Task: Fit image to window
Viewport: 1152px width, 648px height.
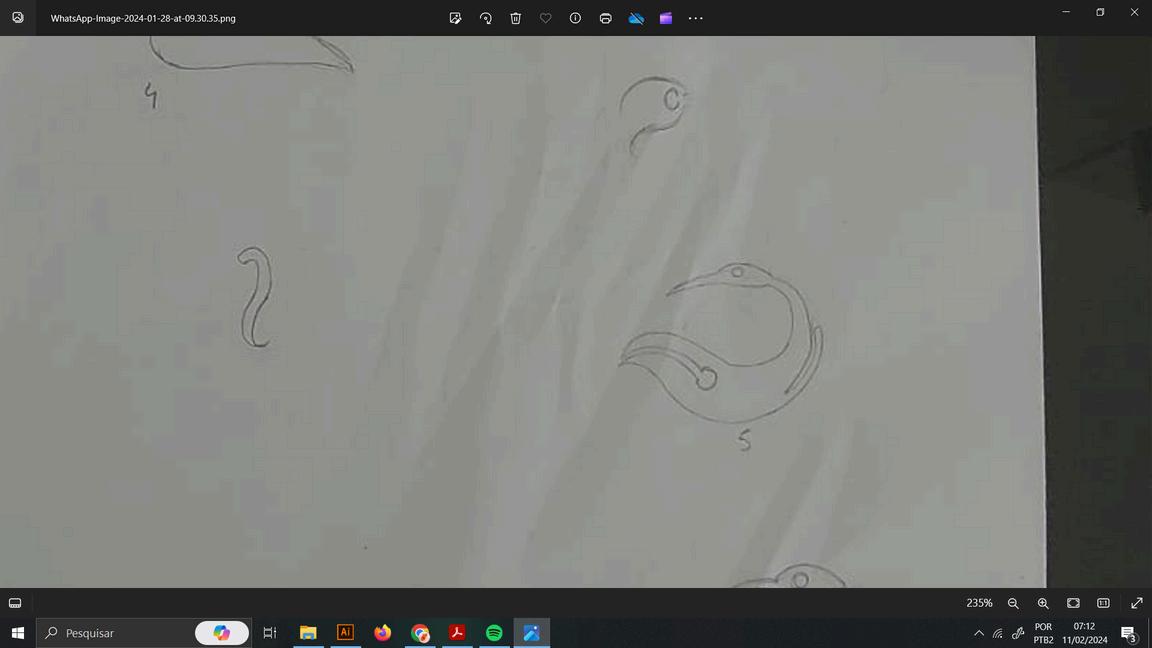Action: [x=1073, y=603]
